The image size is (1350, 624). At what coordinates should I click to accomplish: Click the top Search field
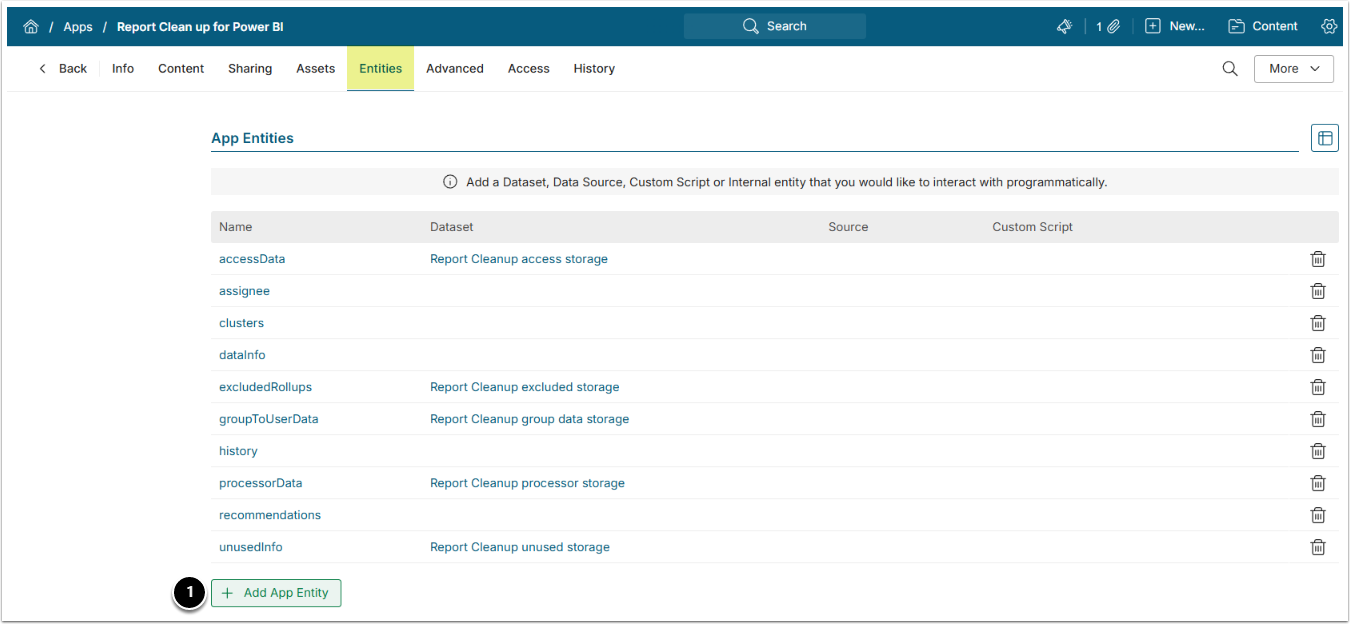coord(775,27)
